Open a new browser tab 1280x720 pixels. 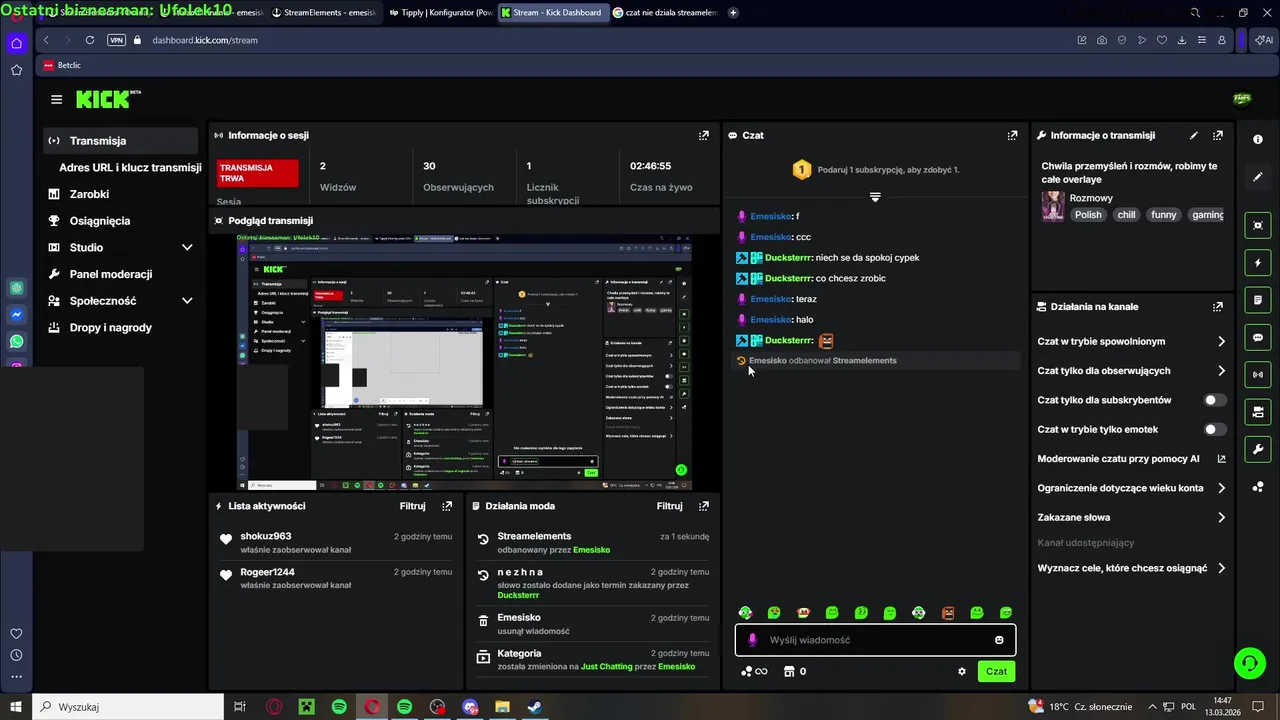(733, 13)
